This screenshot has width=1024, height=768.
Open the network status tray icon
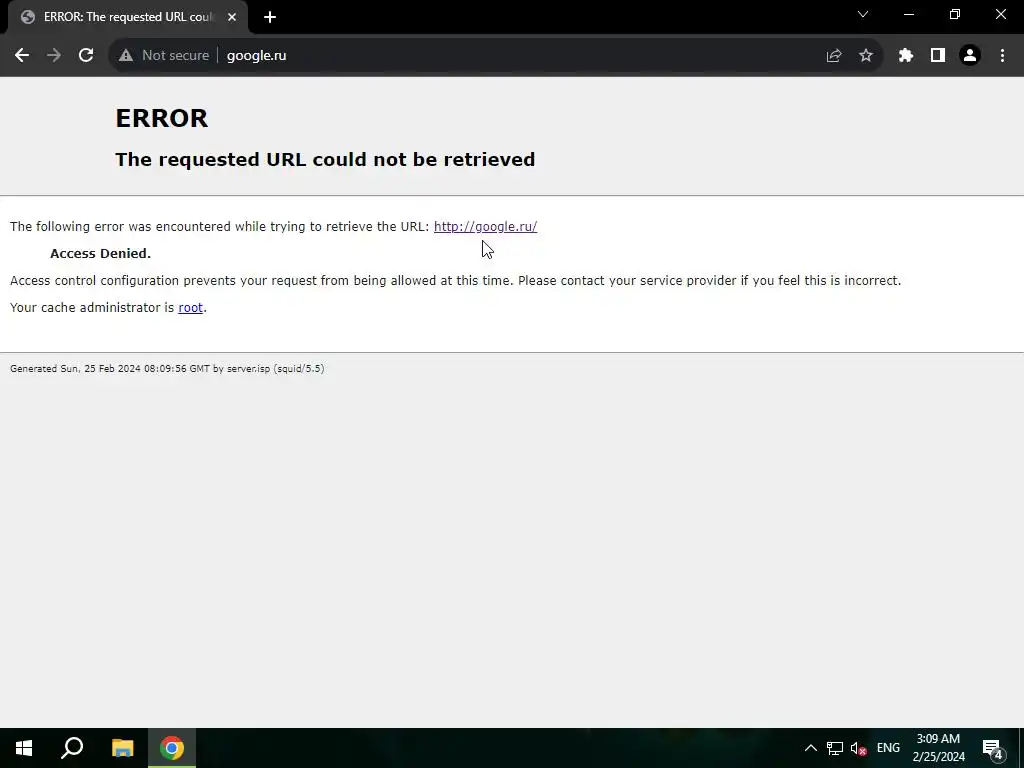[835, 748]
